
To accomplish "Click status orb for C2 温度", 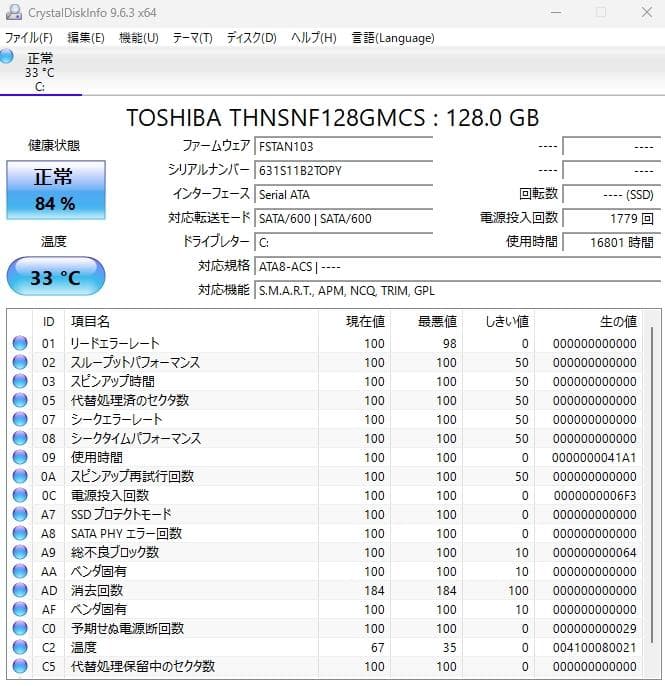I will coord(20,648).
